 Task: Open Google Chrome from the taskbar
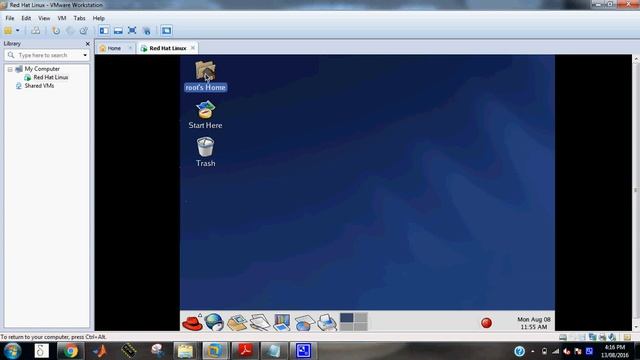(71, 351)
